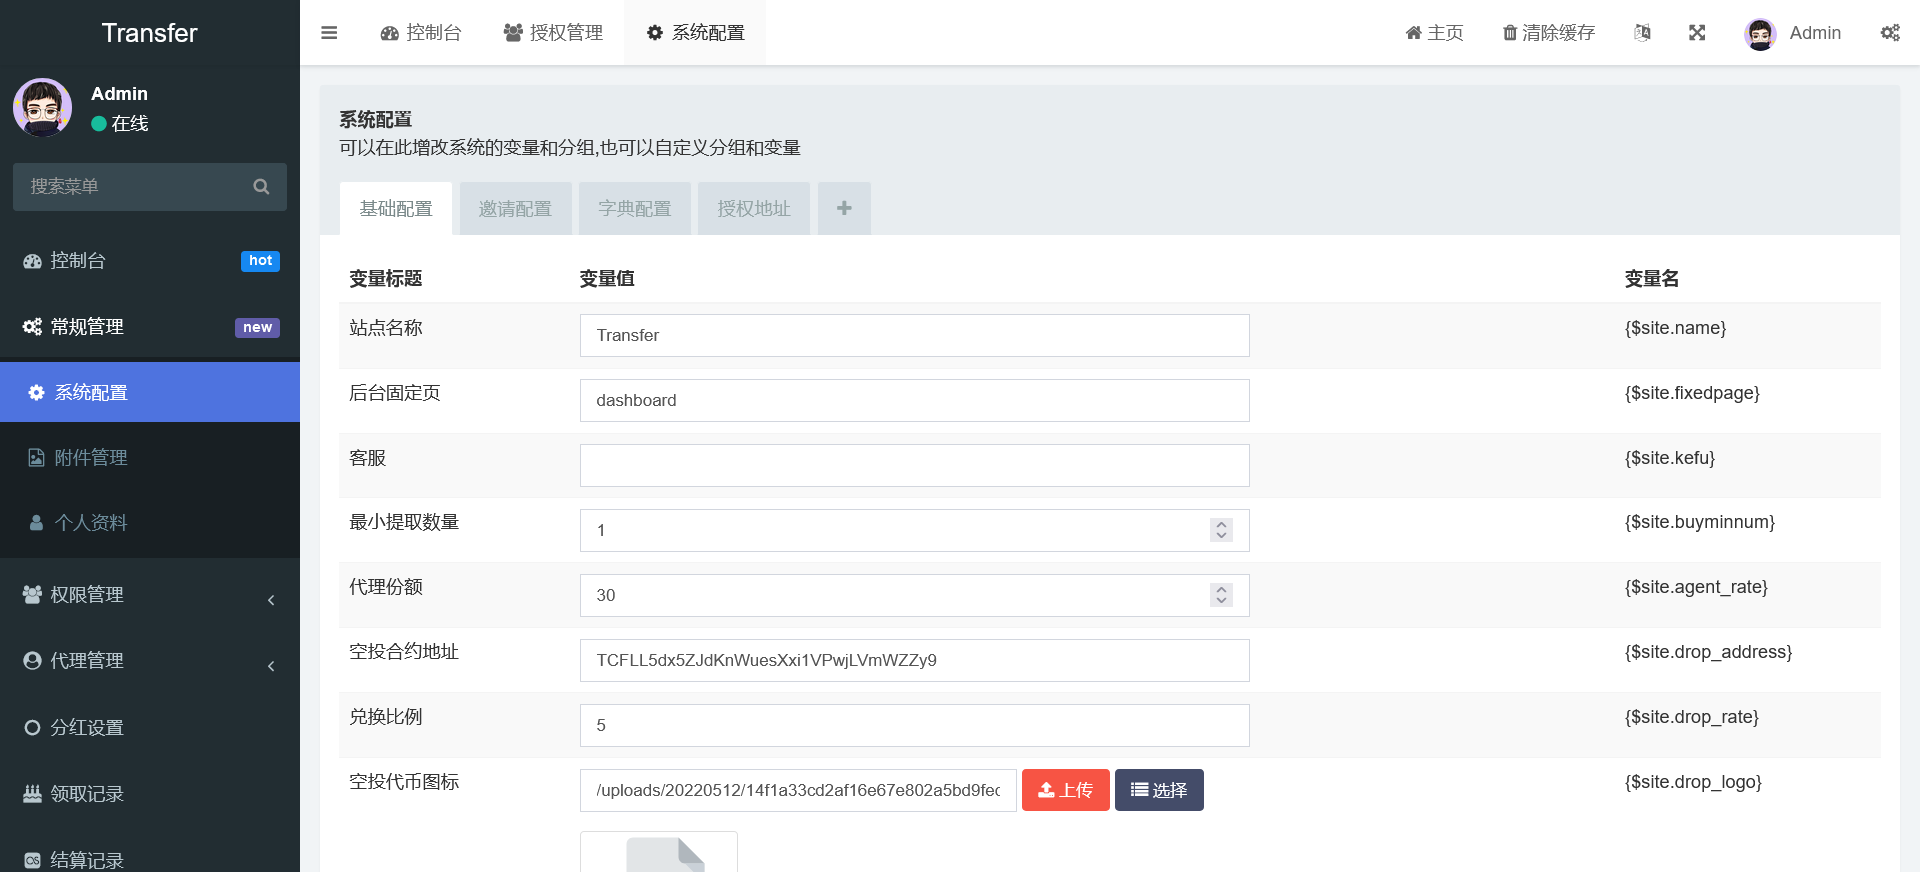The image size is (1920, 872).
Task: Click stepper arrows on 最小提取数量 field
Action: tap(1221, 530)
